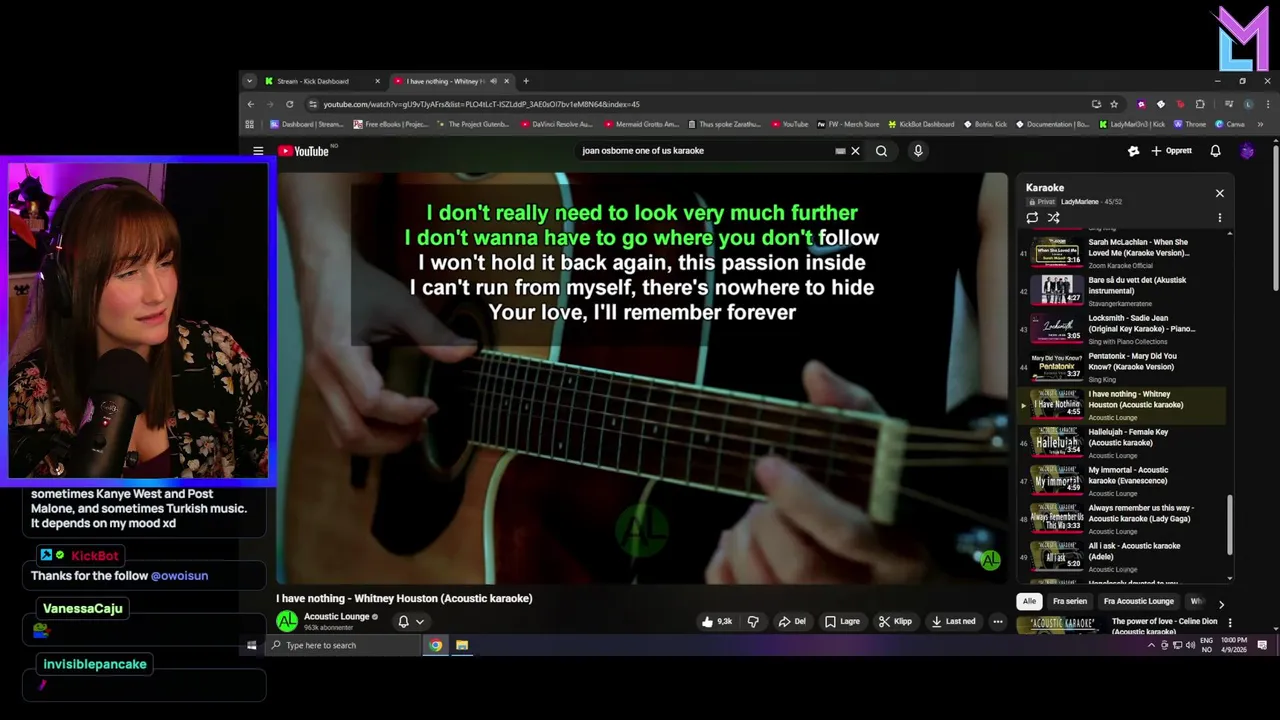The image size is (1280, 720).
Task: Mute the audio-playing tab speaker icon
Action: [493, 81]
